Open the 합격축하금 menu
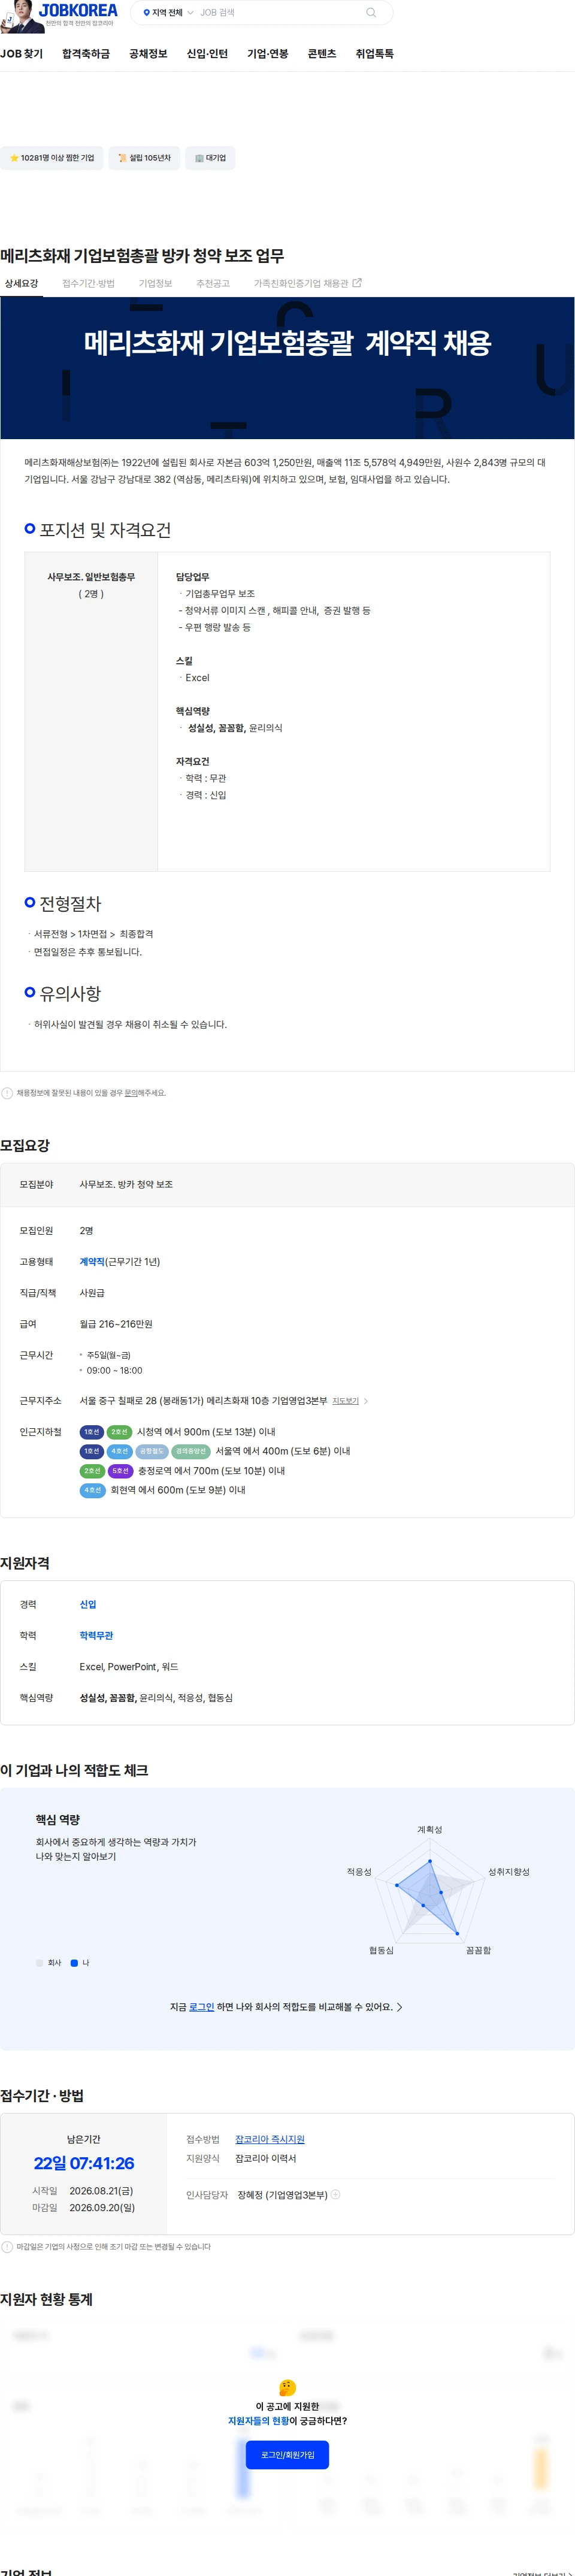 (x=86, y=54)
